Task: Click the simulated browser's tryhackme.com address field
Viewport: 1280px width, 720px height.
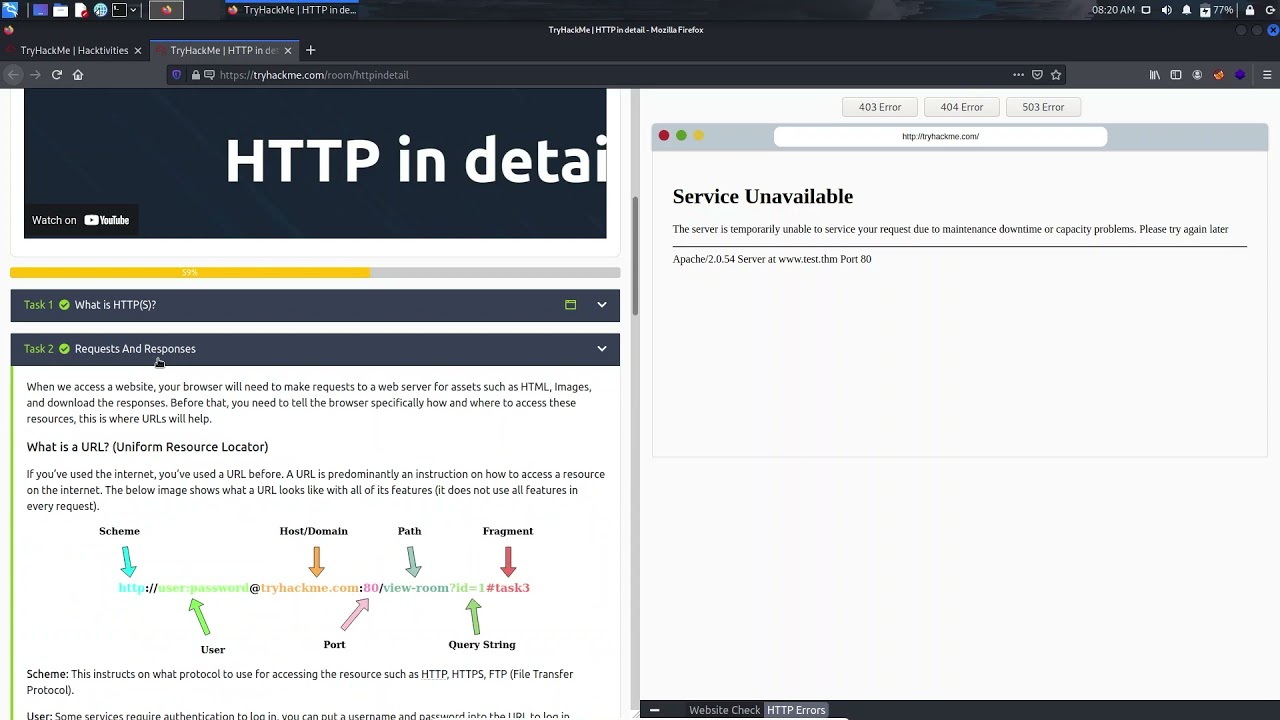Action: coord(940,136)
